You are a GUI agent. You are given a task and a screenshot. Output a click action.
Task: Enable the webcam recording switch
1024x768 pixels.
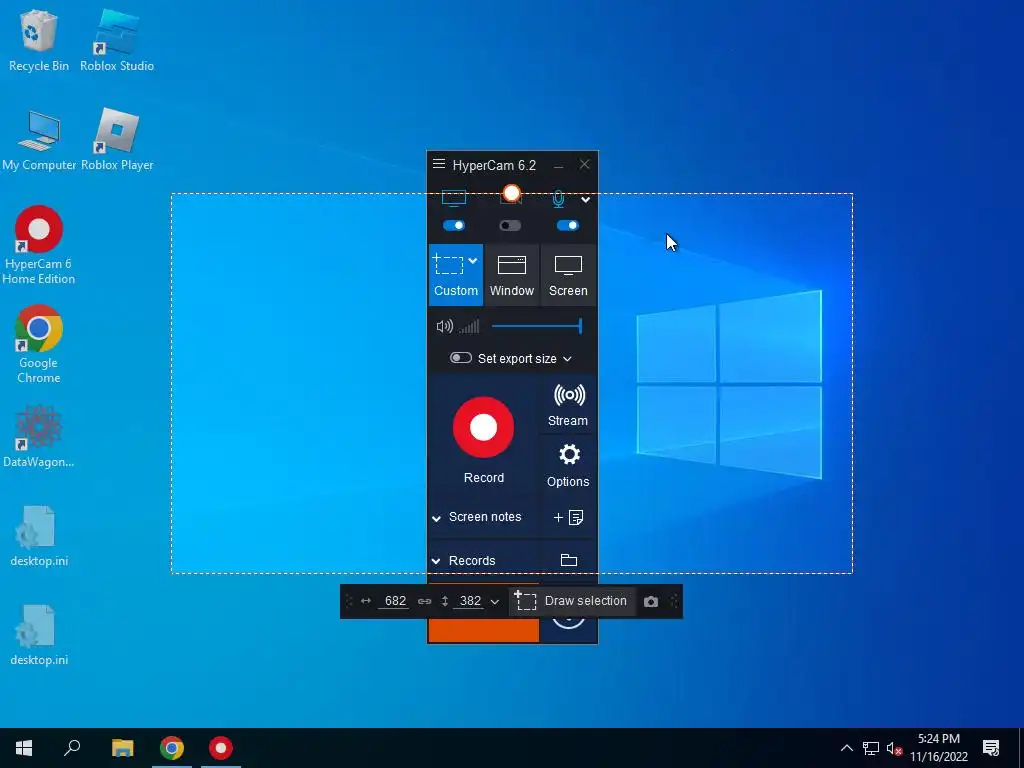(510, 225)
